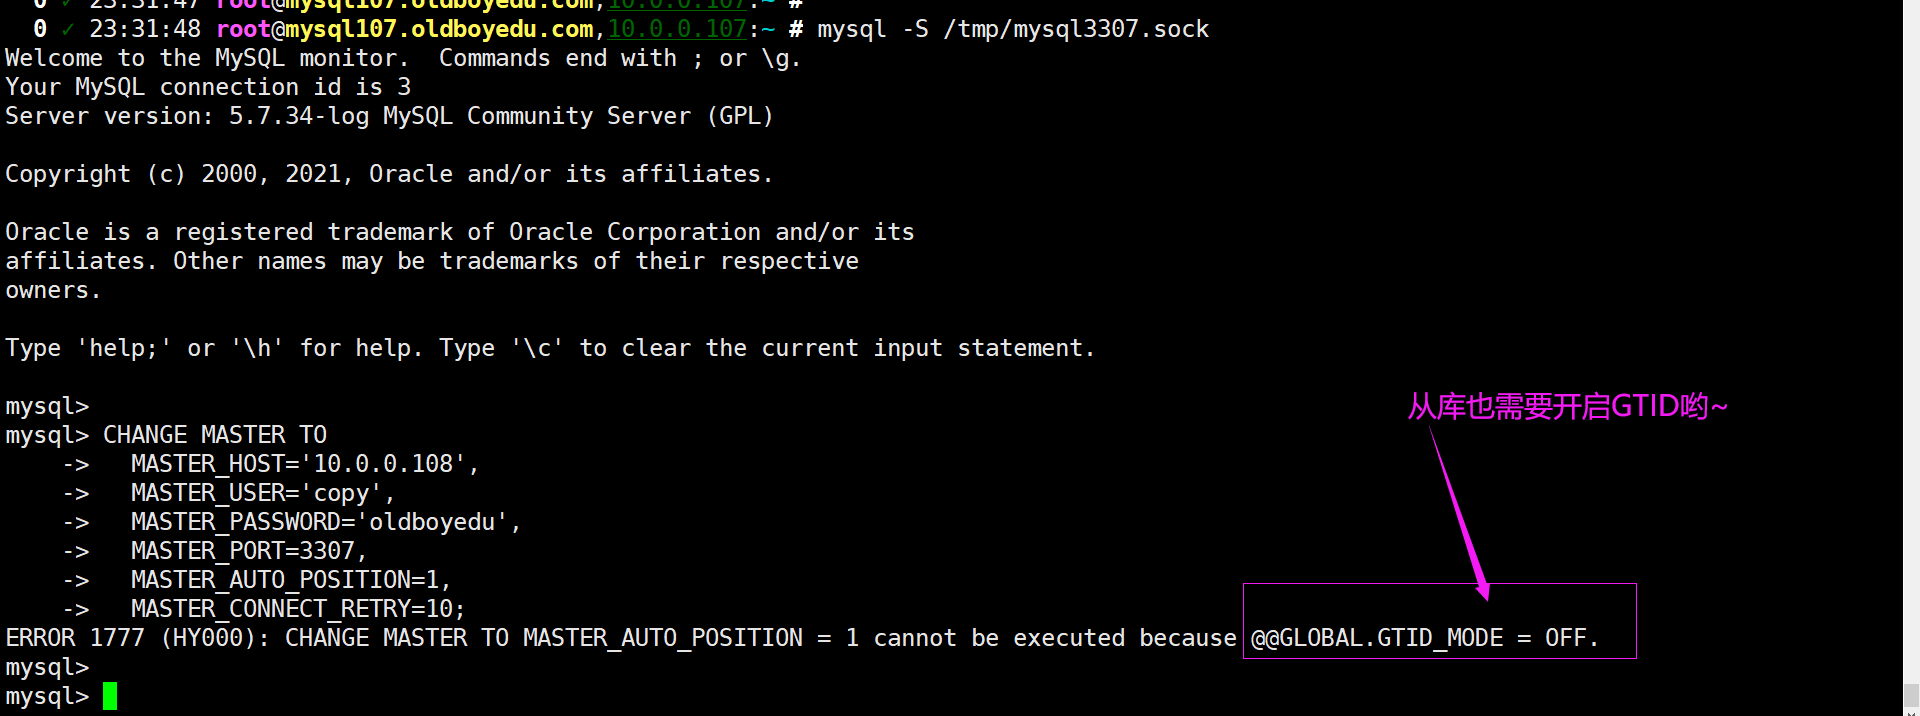Click the MASTER_HOST='10.0.0.108' line

(x=304, y=464)
